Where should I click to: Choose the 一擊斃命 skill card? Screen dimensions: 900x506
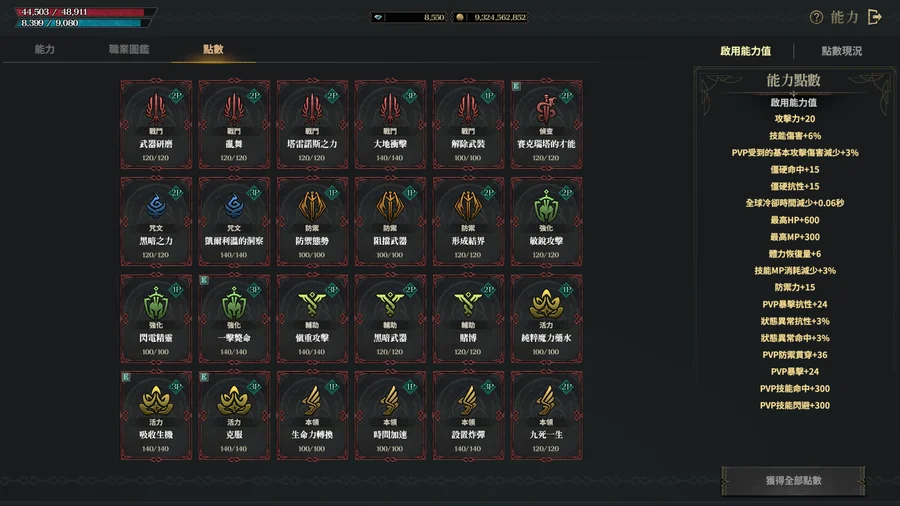click(234, 318)
